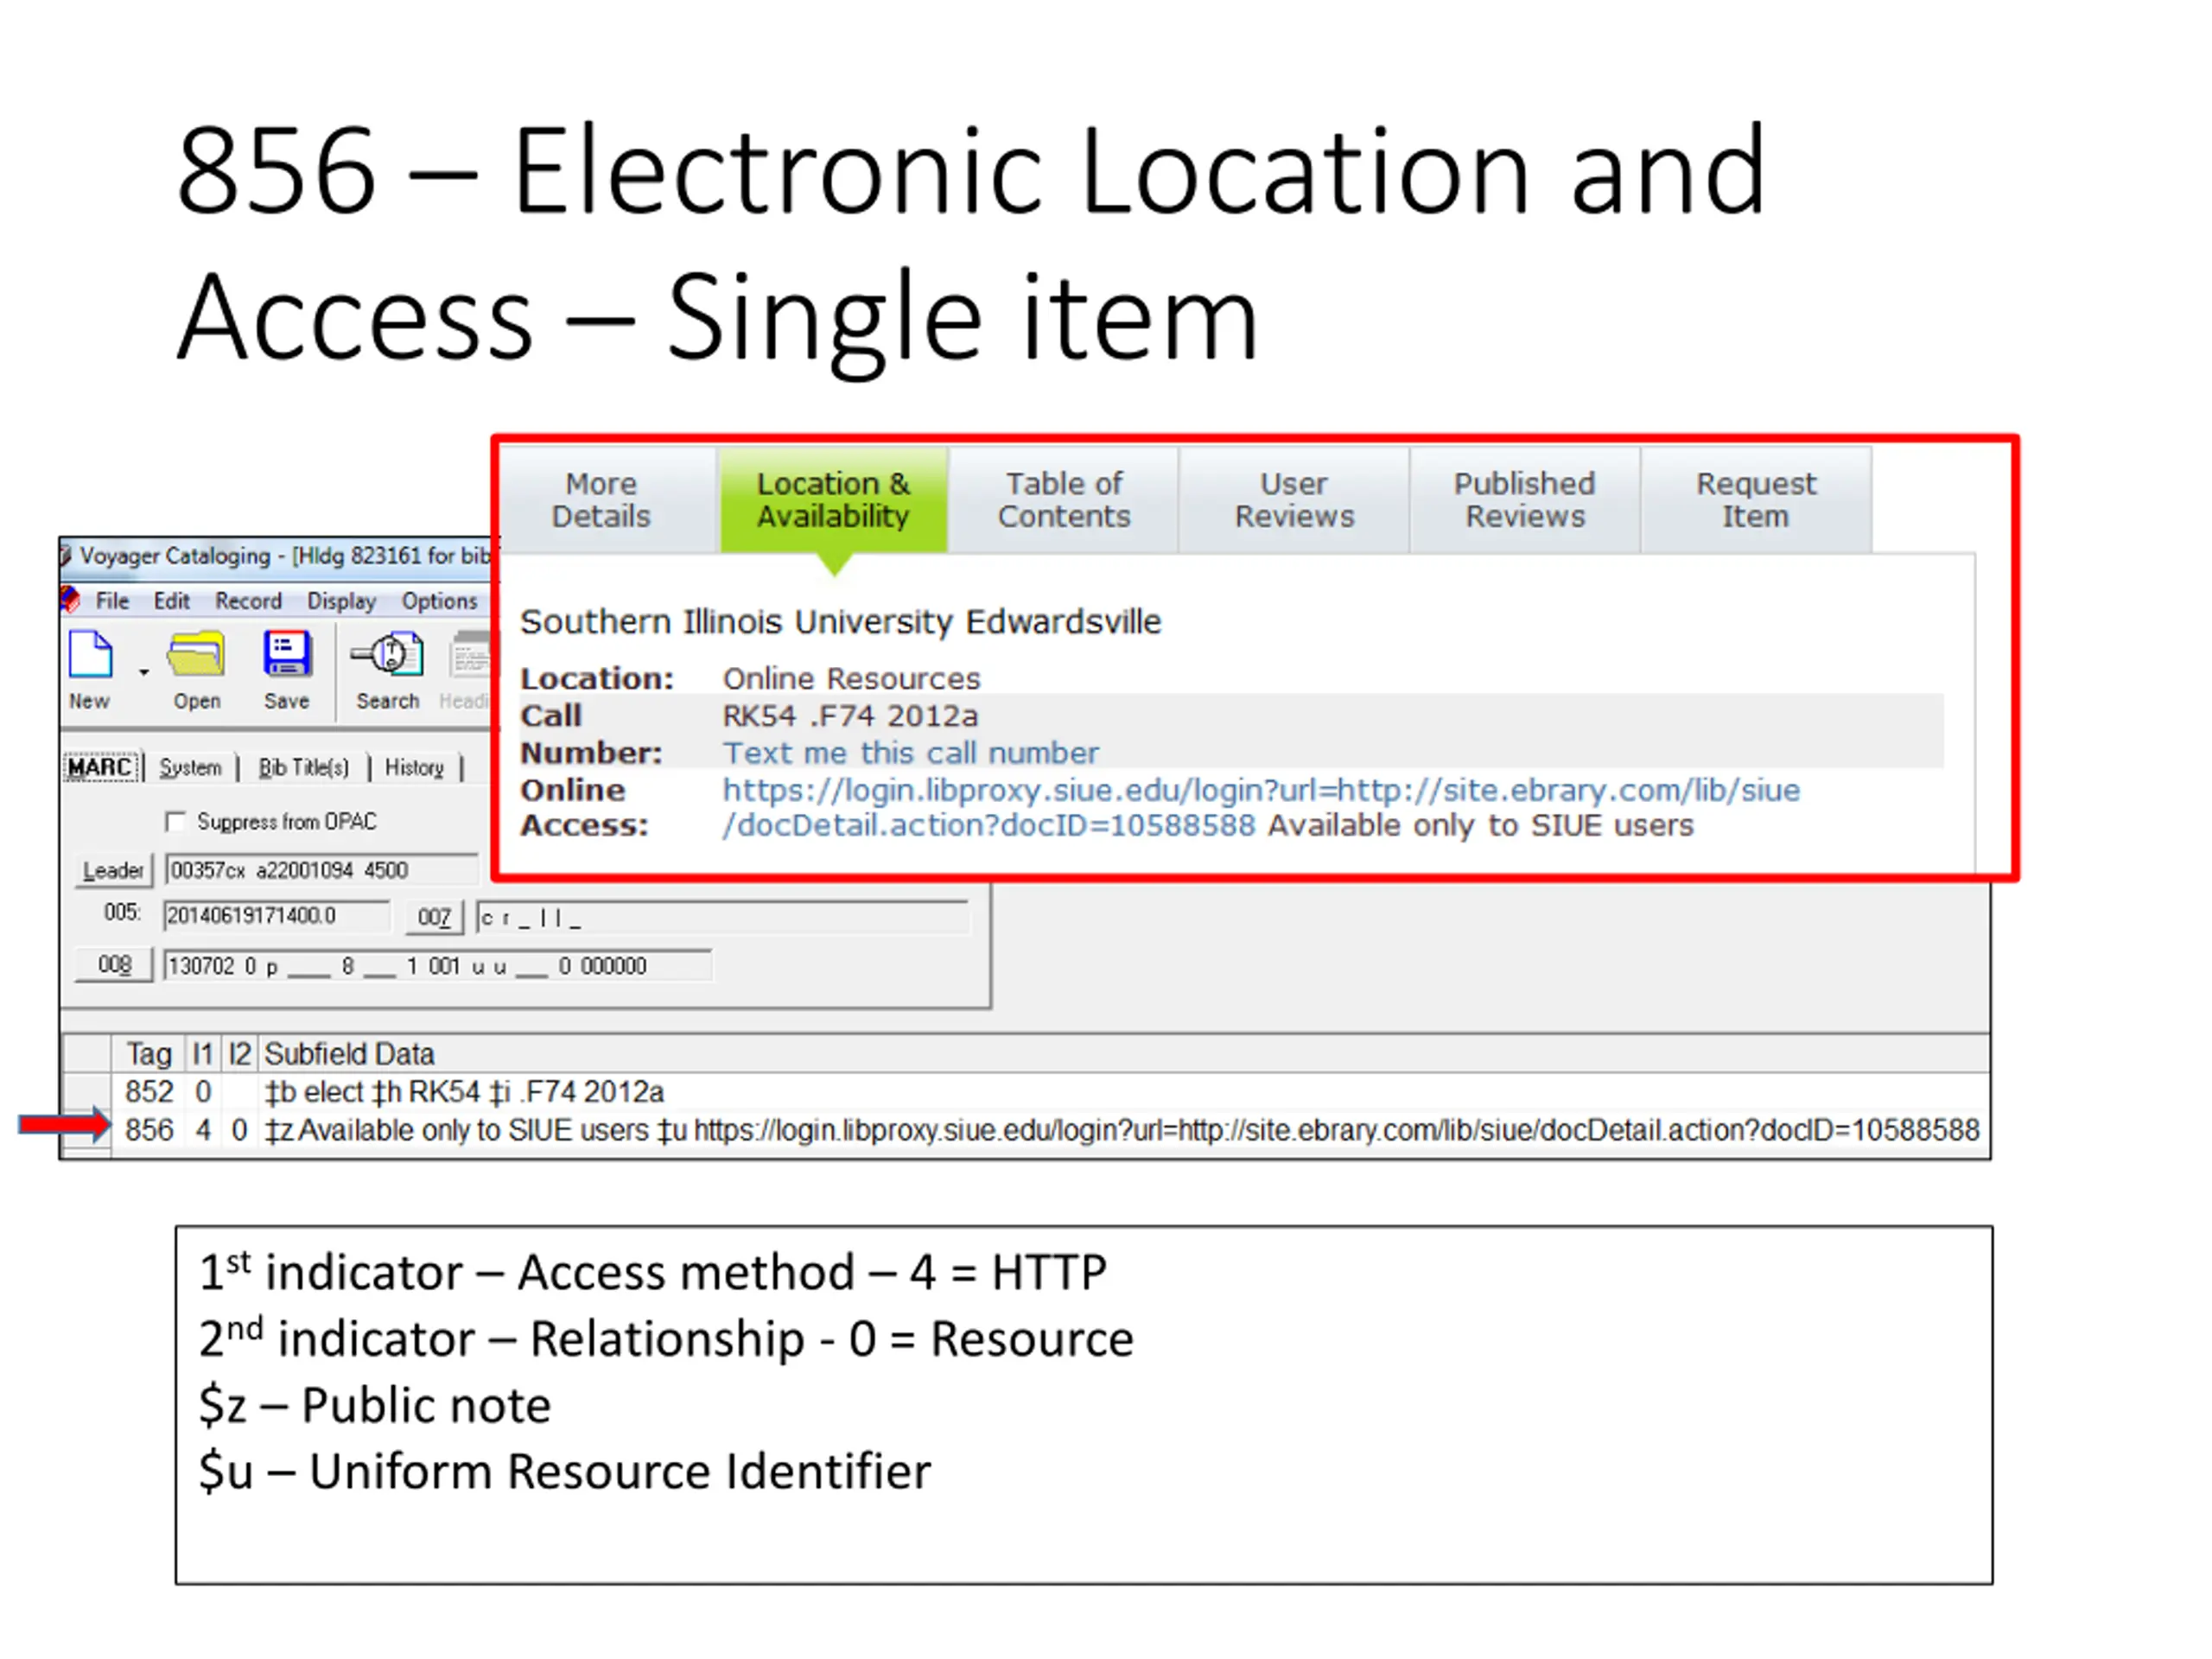Click the 007 value field
2212x1659 pixels.
722,917
